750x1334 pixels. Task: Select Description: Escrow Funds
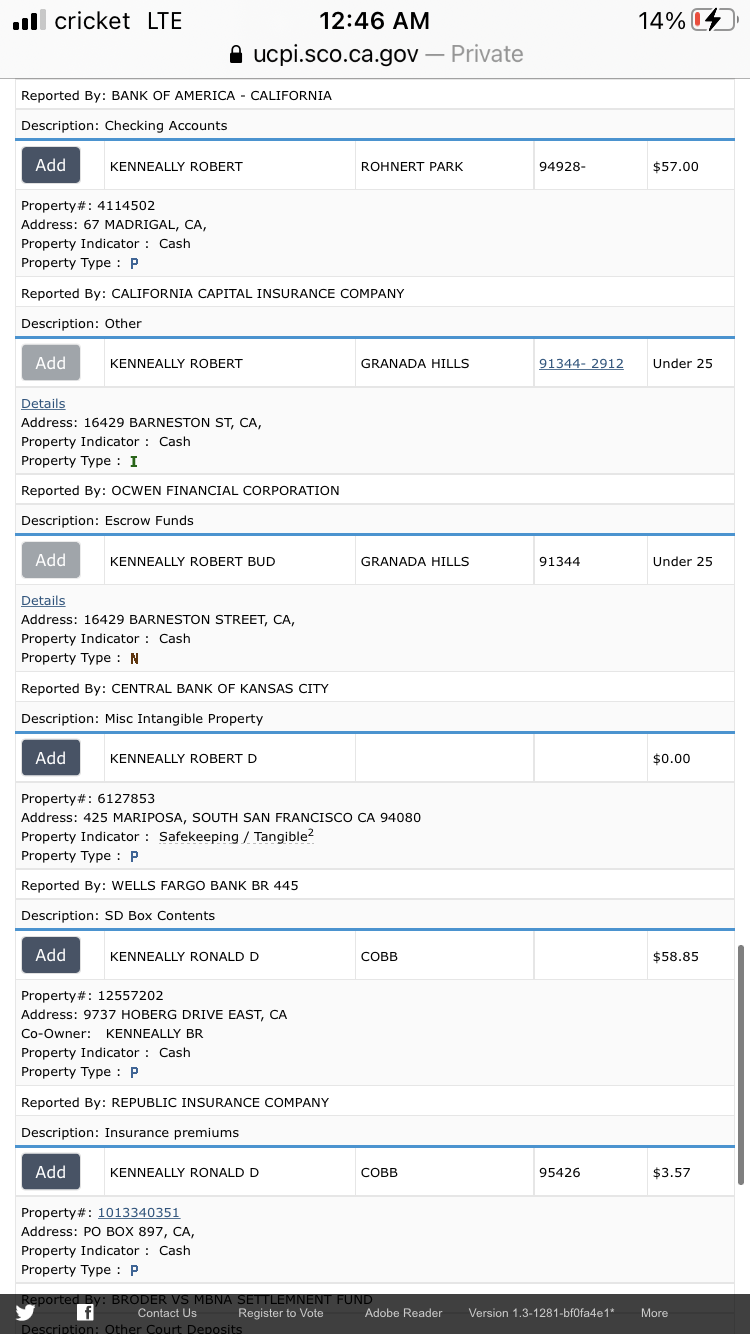[x=107, y=520]
